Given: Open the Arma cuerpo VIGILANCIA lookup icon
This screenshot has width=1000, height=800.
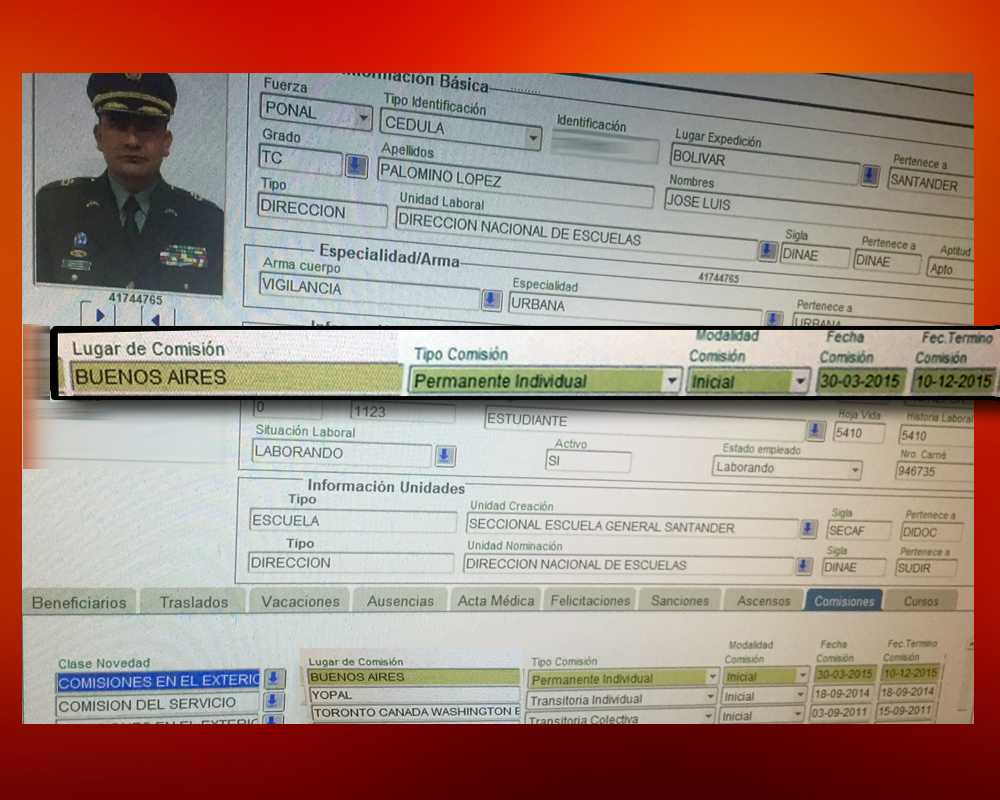Looking at the screenshot, I should [491, 299].
